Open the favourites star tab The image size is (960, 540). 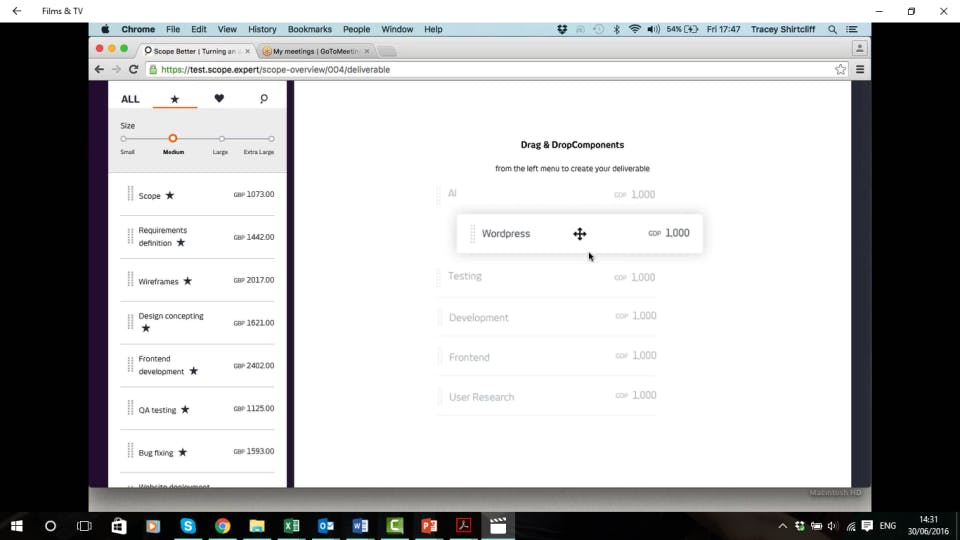[x=174, y=99]
